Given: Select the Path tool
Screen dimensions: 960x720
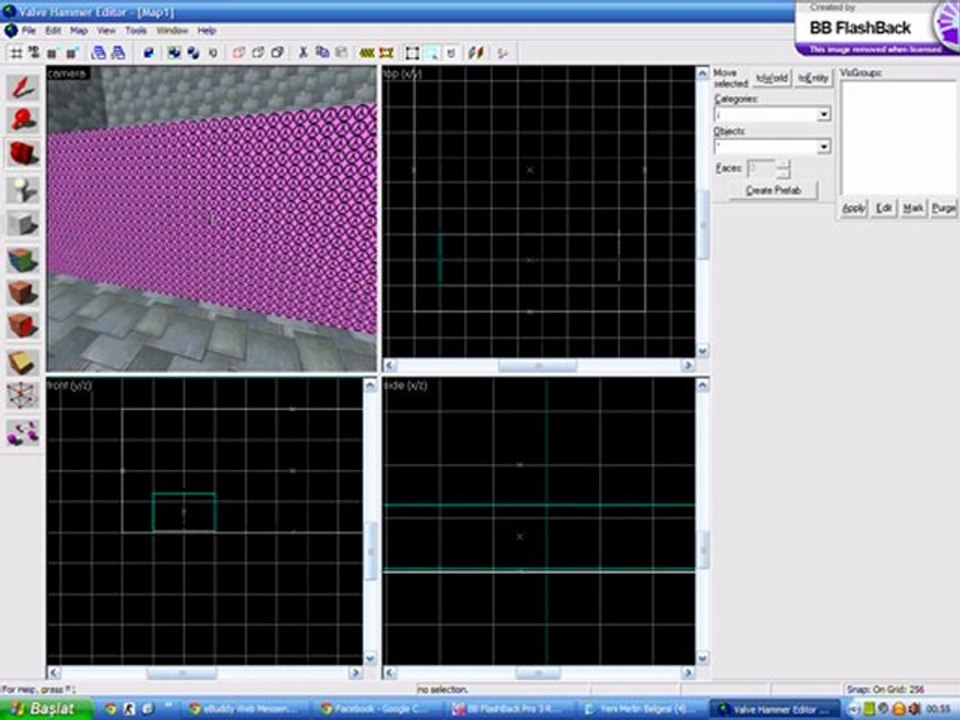Looking at the screenshot, I should coord(23,432).
